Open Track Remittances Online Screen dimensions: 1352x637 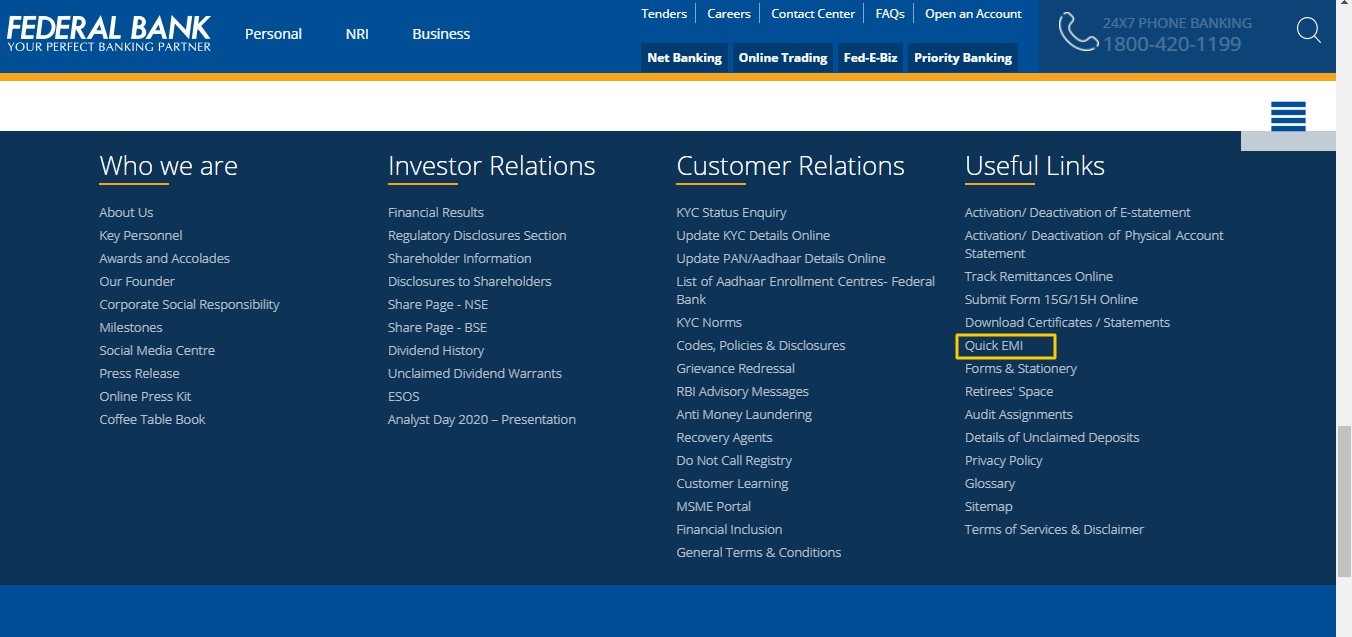coord(1039,276)
